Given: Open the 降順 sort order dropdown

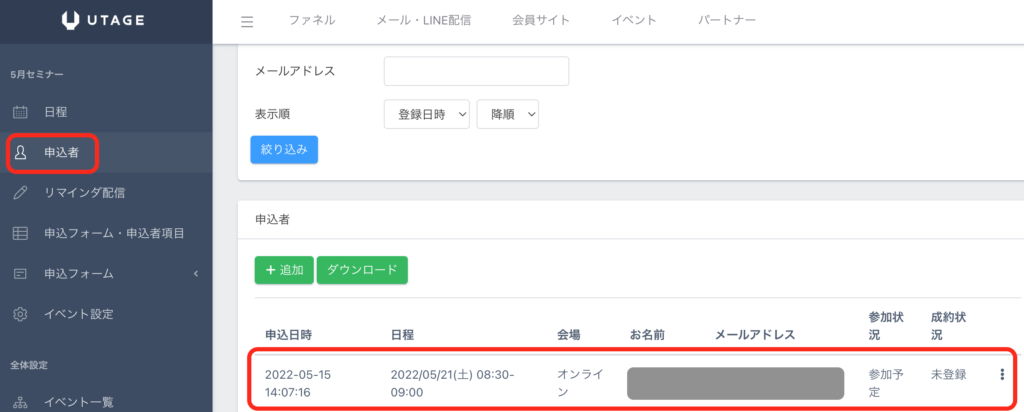Looking at the screenshot, I should [508, 115].
